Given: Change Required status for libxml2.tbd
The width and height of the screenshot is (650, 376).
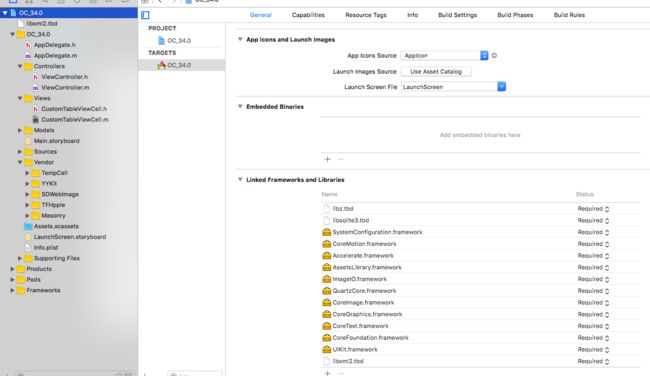Looking at the screenshot, I should [593, 361].
